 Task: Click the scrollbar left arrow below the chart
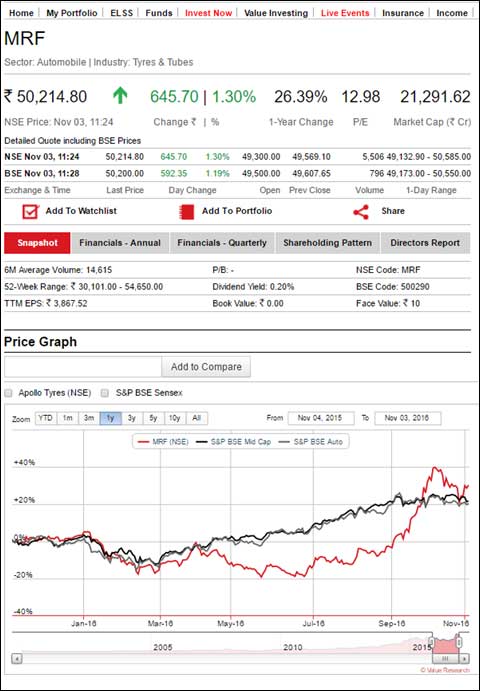point(17,658)
